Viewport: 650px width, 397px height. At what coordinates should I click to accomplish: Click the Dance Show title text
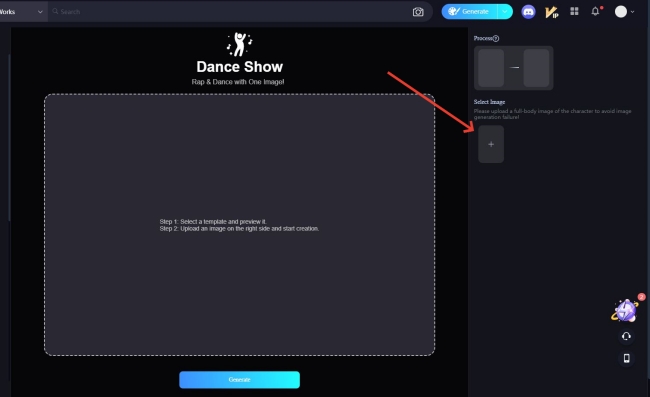(x=240, y=67)
